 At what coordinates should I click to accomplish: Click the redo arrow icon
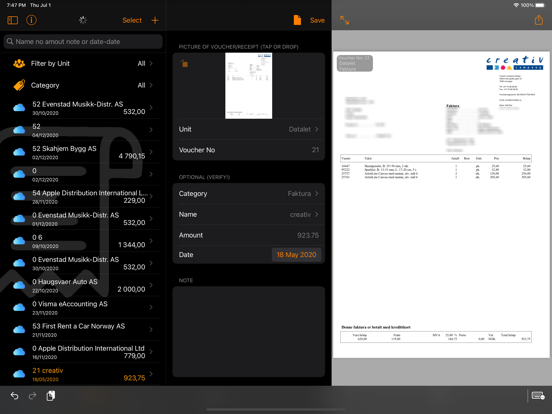tap(32, 396)
